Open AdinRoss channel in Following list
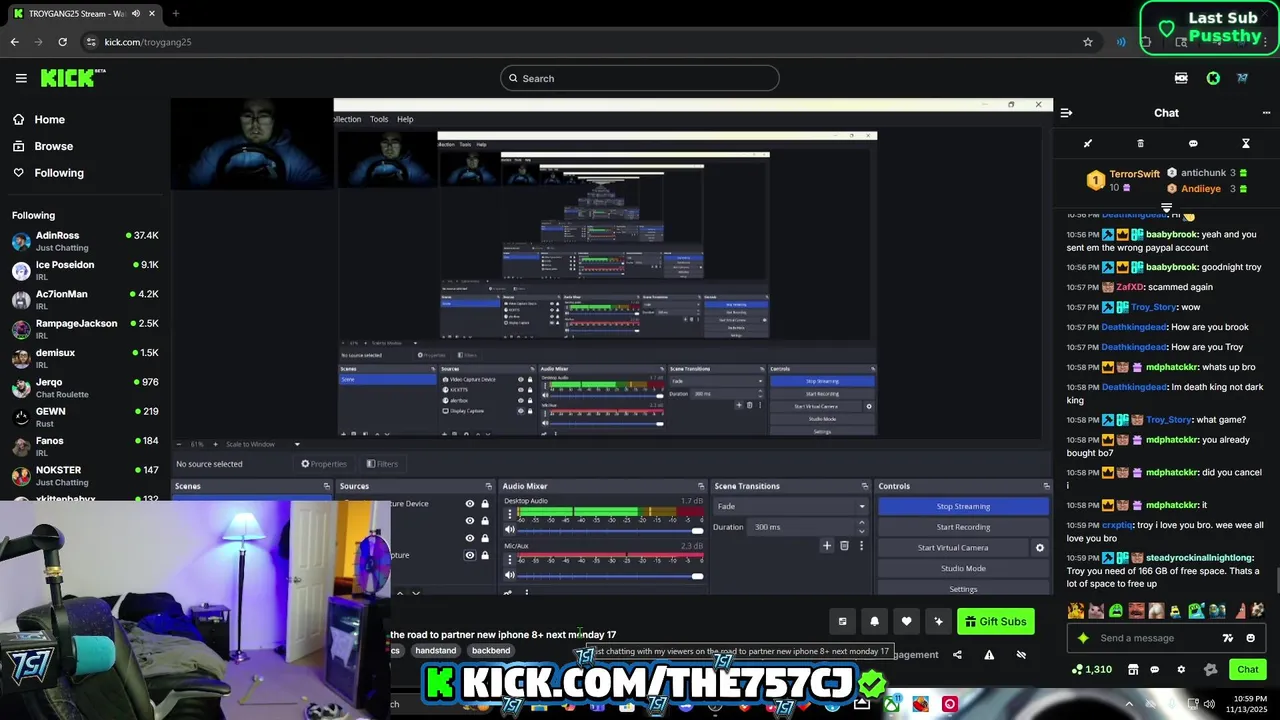Viewport: 1280px width, 720px height. 85,241
